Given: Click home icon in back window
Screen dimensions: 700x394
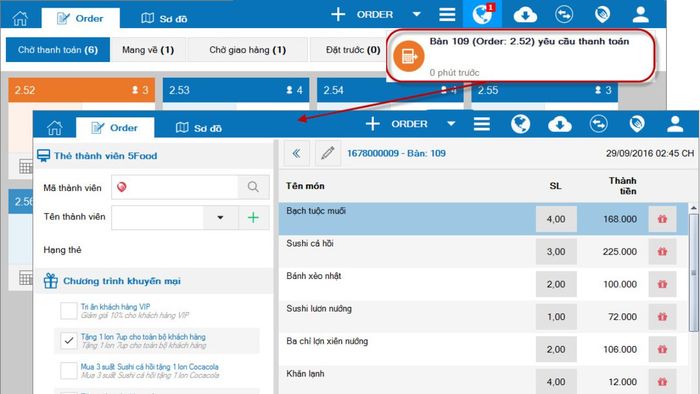Looking at the screenshot, I should (x=20, y=18).
